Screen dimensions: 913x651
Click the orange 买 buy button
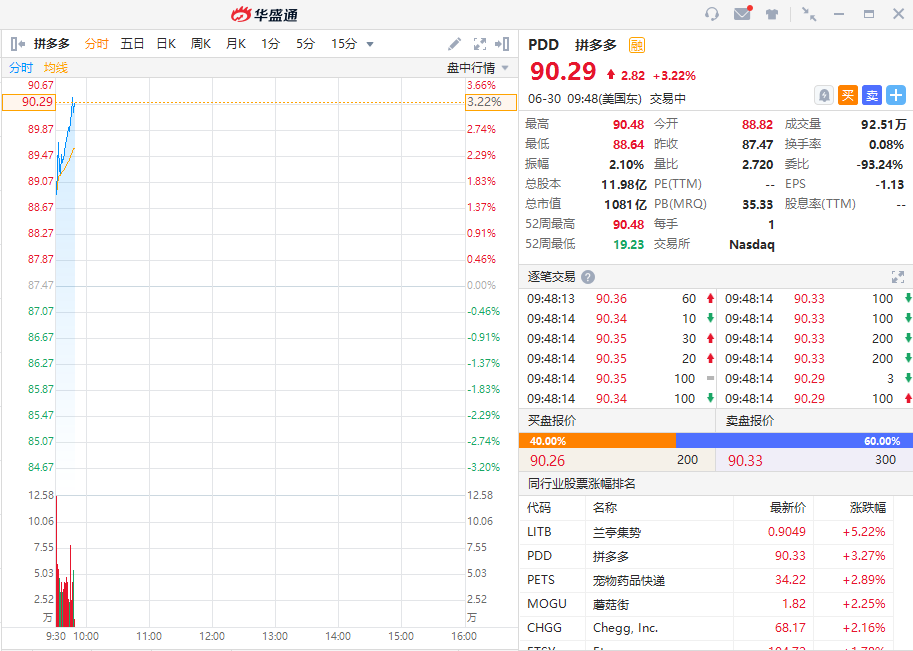(848, 95)
